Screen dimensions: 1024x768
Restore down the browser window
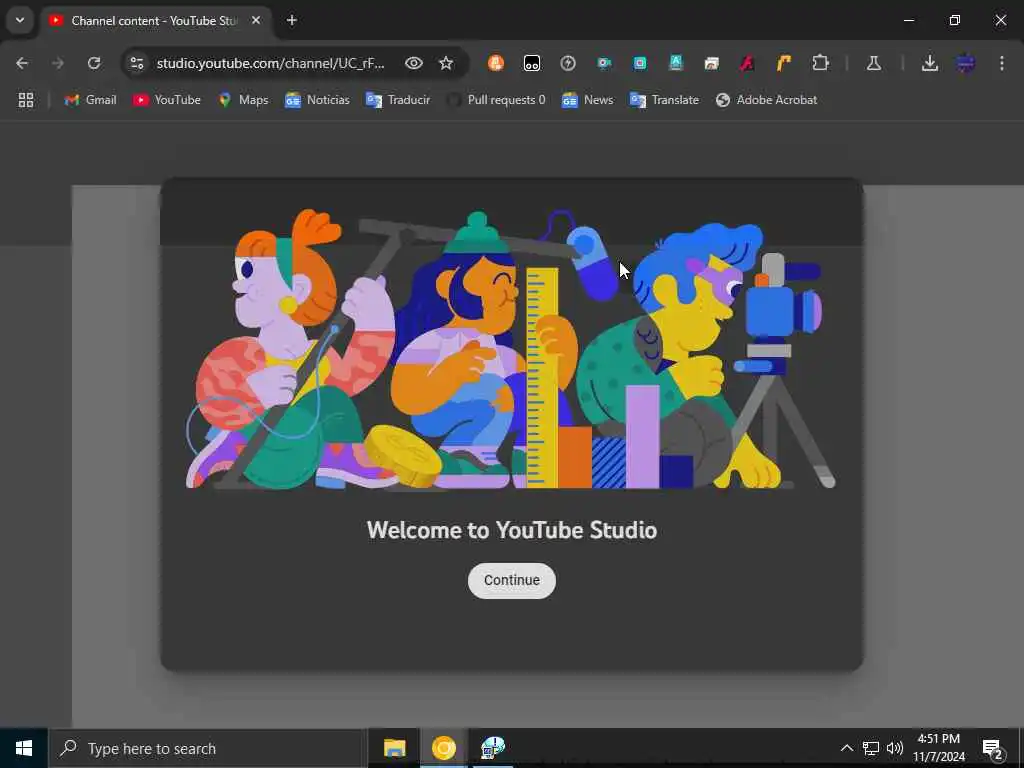(x=955, y=20)
